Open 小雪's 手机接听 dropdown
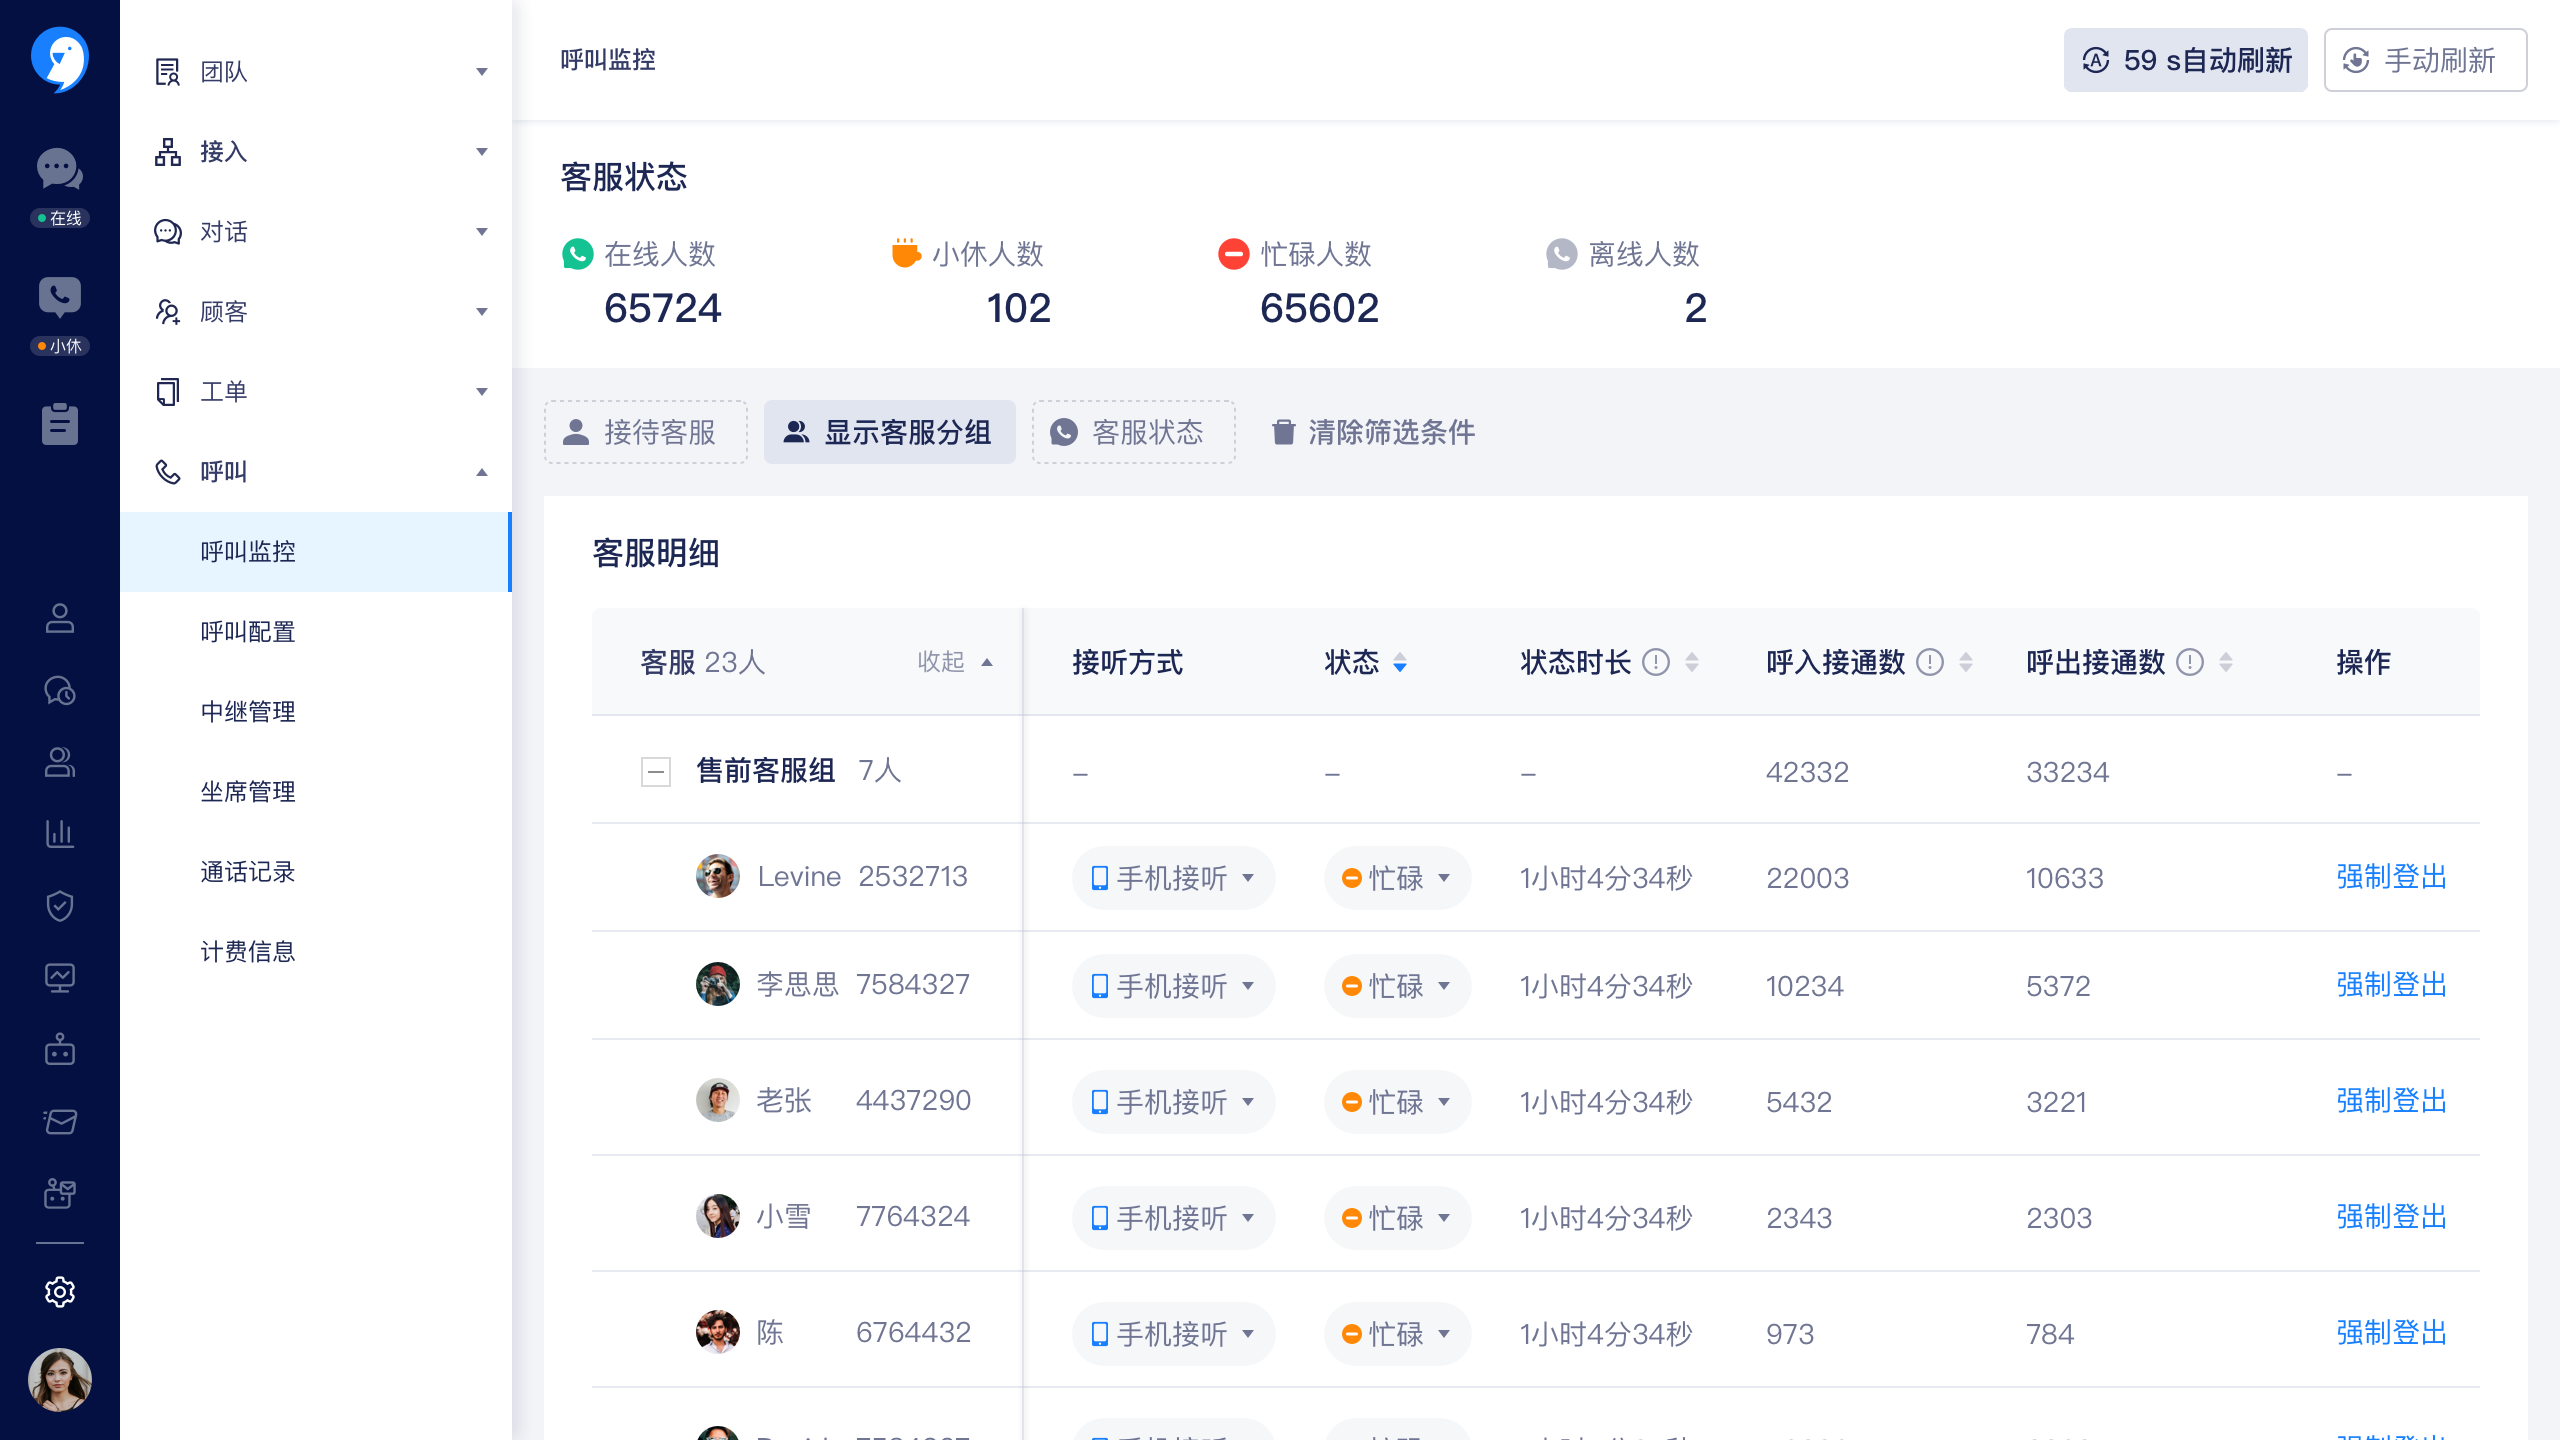This screenshot has width=2560, height=1440. click(1173, 1218)
